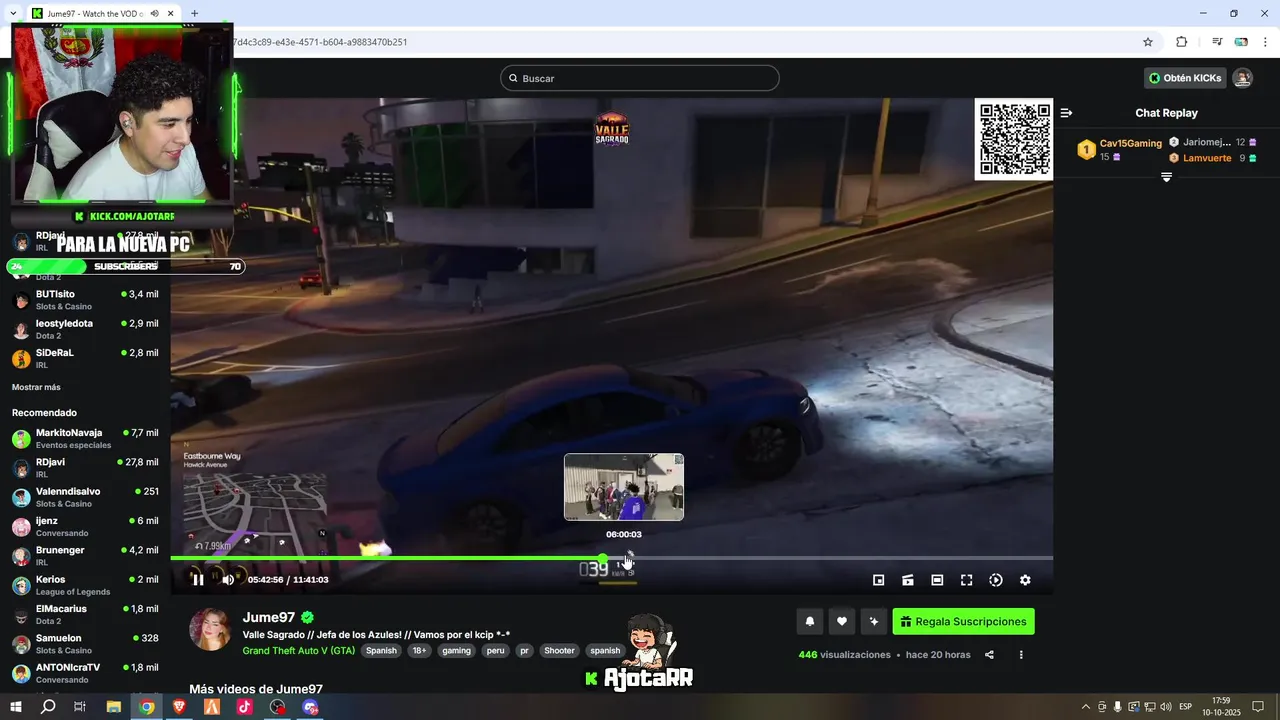Open Kerios recommended channel
The height and width of the screenshot is (720, 1280).
coord(85,585)
